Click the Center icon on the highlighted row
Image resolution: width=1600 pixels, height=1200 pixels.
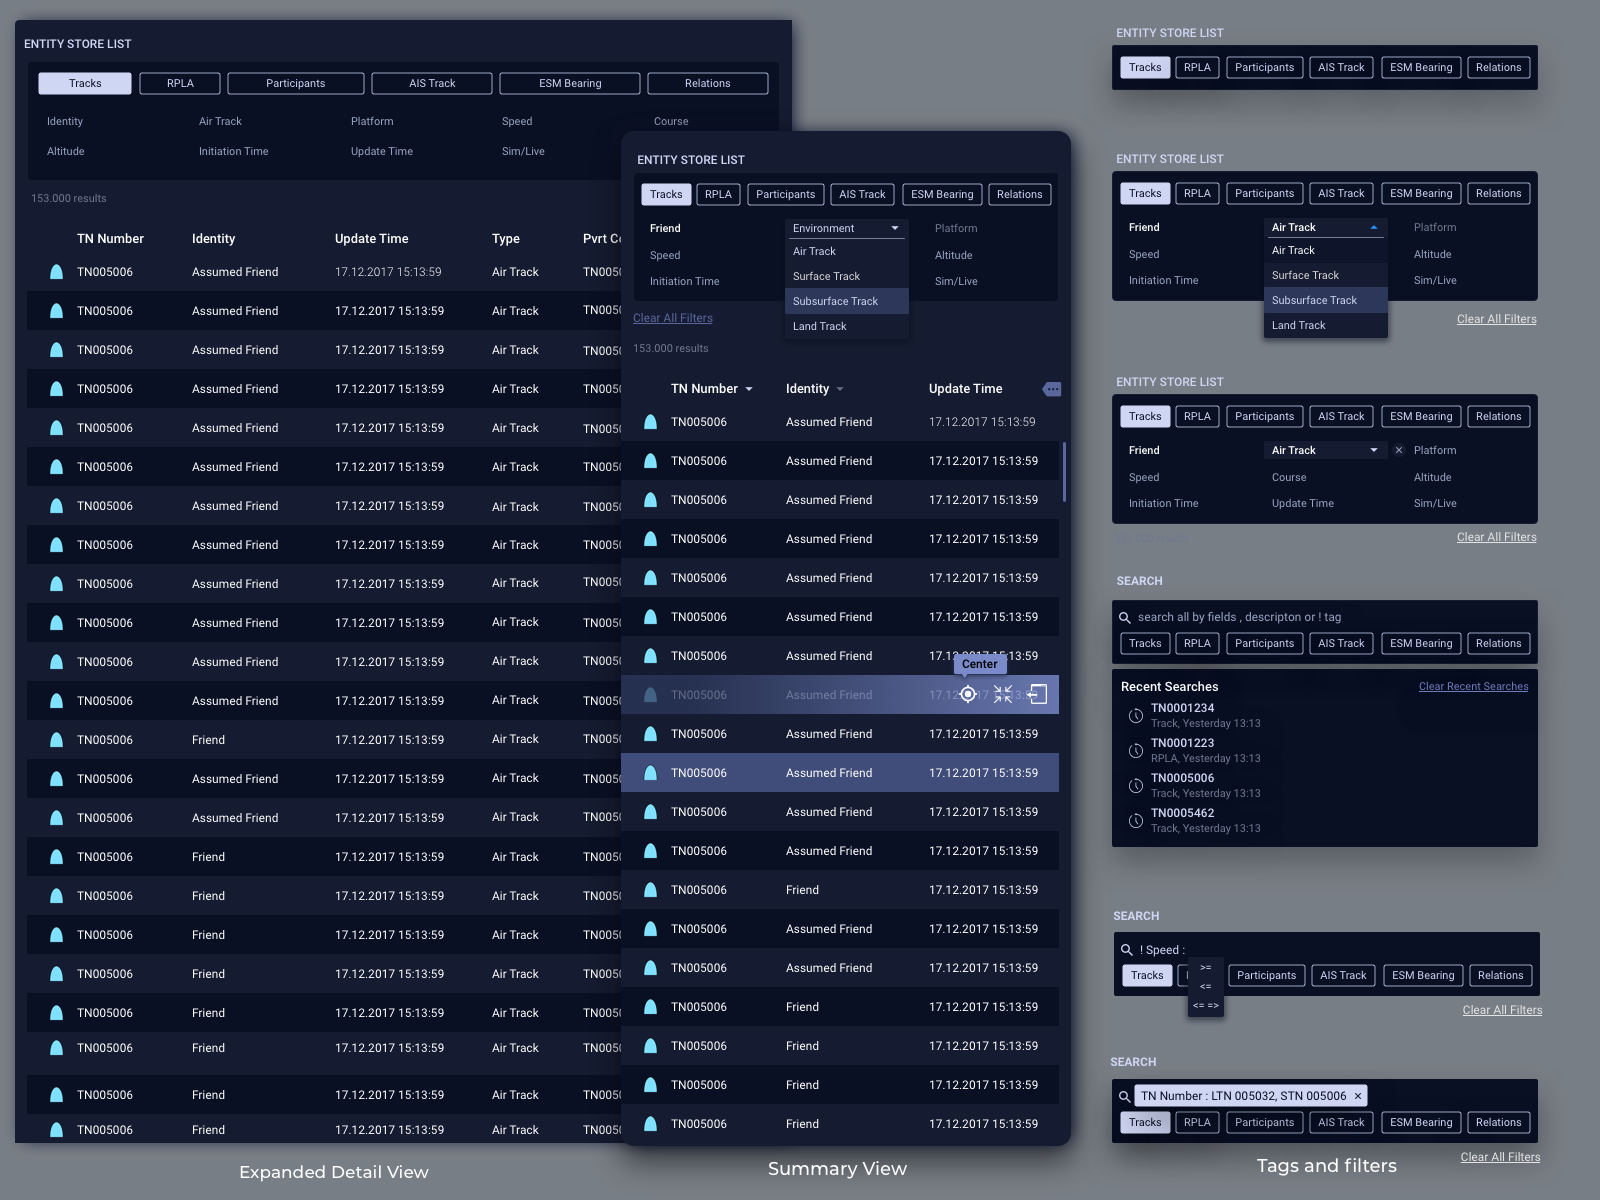967,694
